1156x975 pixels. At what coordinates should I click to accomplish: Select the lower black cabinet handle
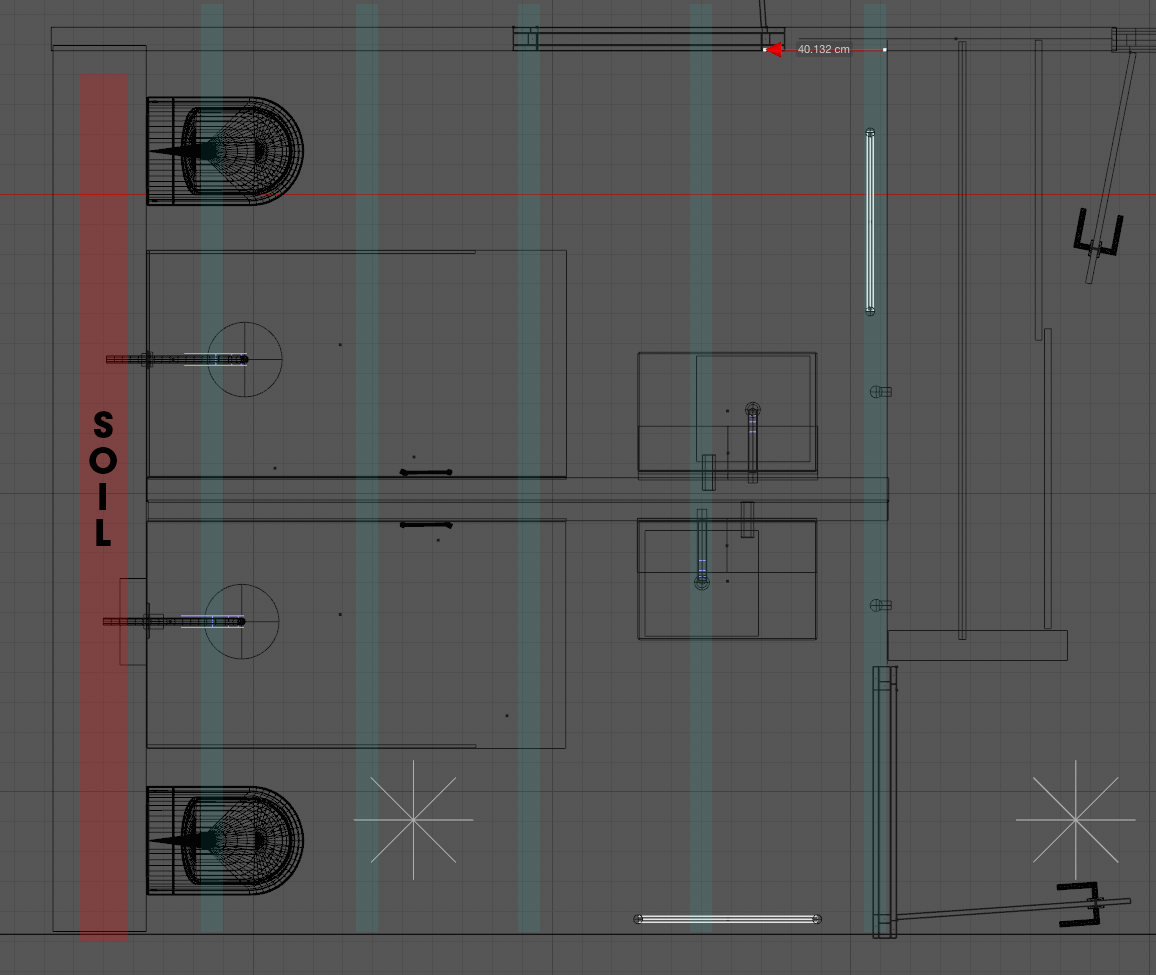426,525
